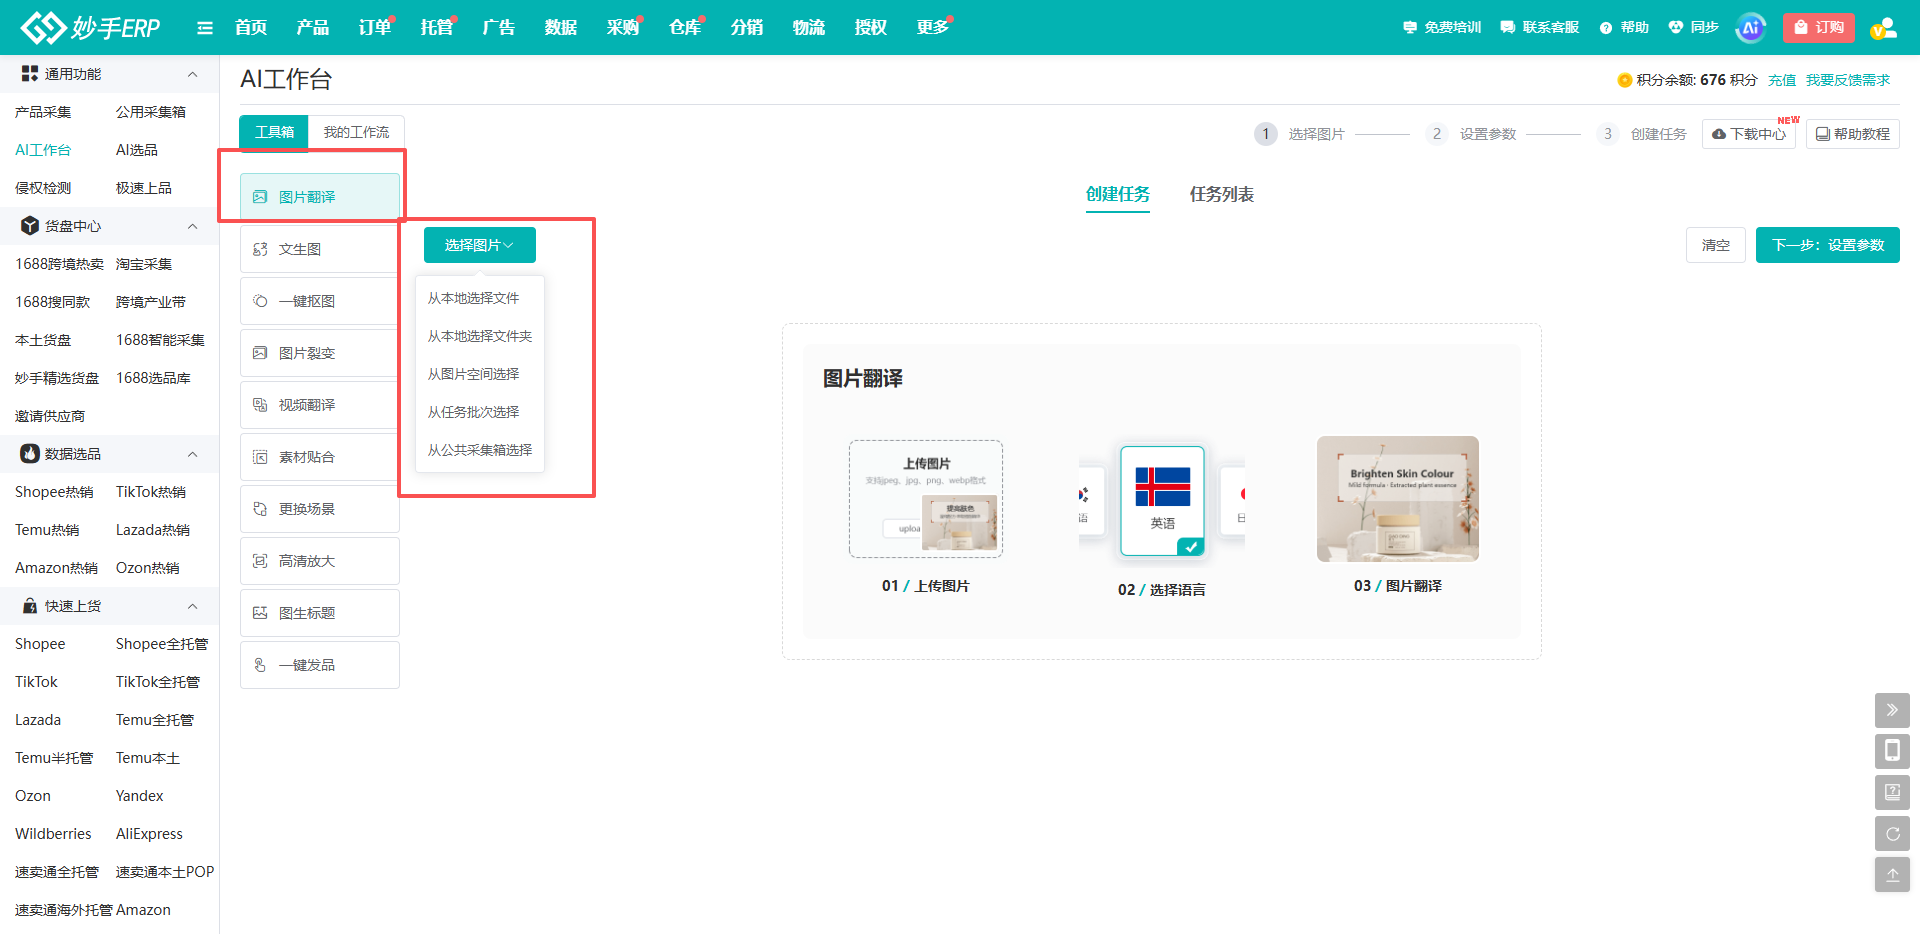Image resolution: width=1920 pixels, height=934 pixels.
Task: Select the 一键抠图 tool
Action: (x=320, y=301)
